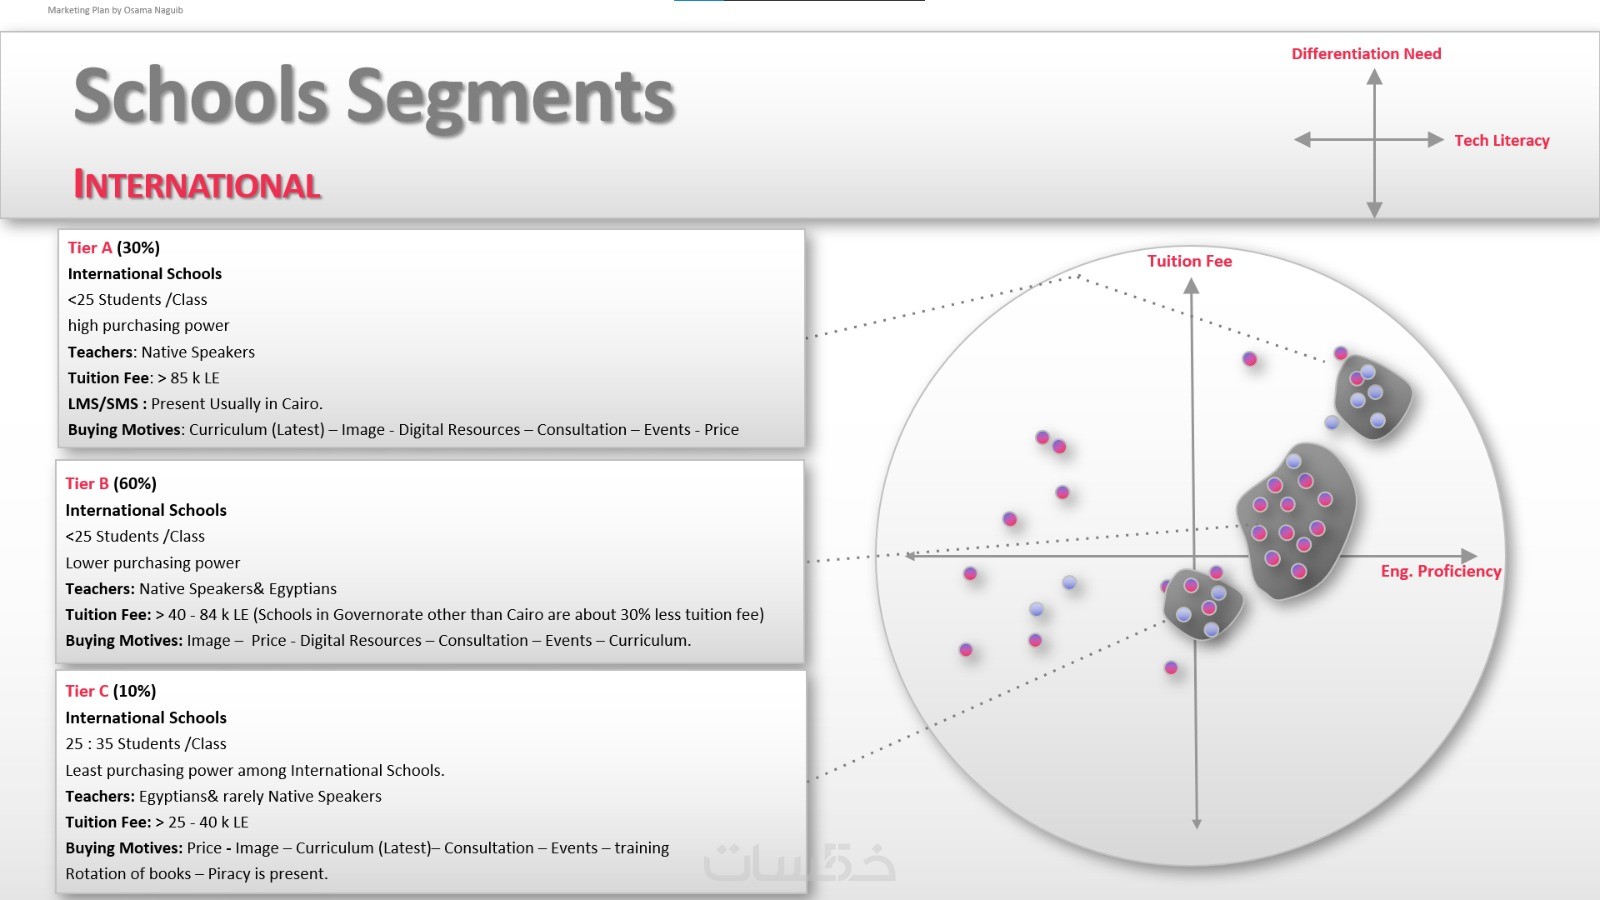The width and height of the screenshot is (1600, 900).
Task: Click the Marketing Plan by Osama Naguib text
Action: coord(115,10)
